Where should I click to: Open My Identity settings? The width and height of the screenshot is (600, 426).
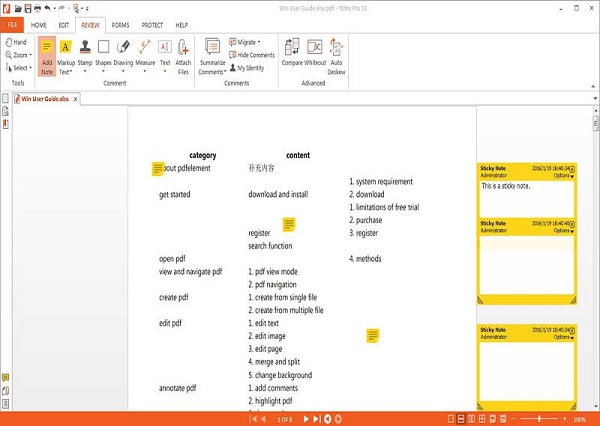(x=247, y=68)
